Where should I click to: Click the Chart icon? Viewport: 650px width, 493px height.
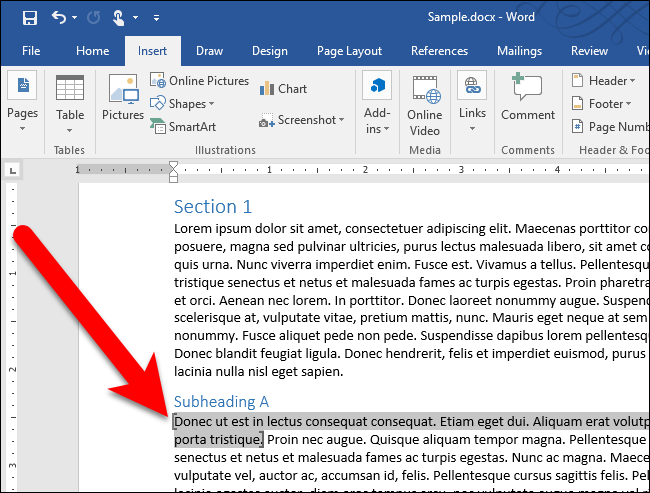tap(283, 89)
